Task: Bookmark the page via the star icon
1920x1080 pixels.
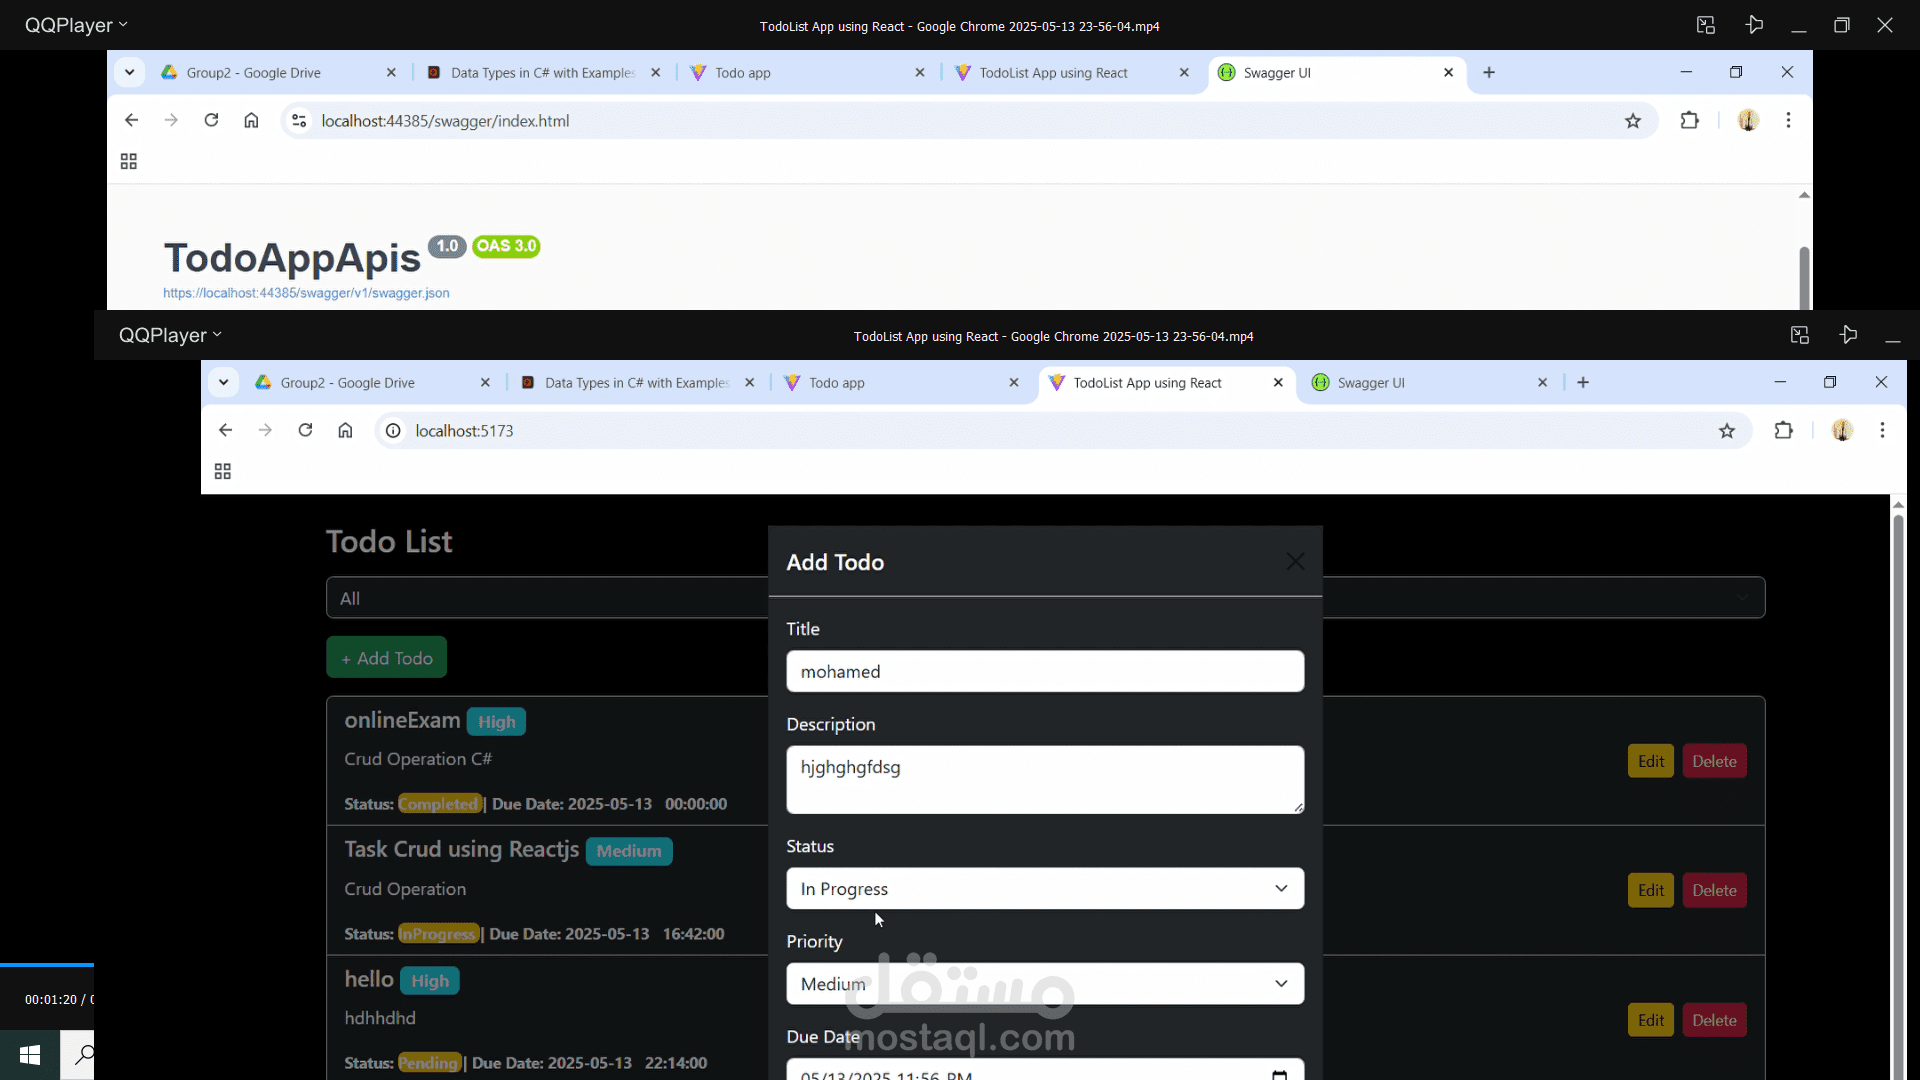Action: (x=1727, y=431)
